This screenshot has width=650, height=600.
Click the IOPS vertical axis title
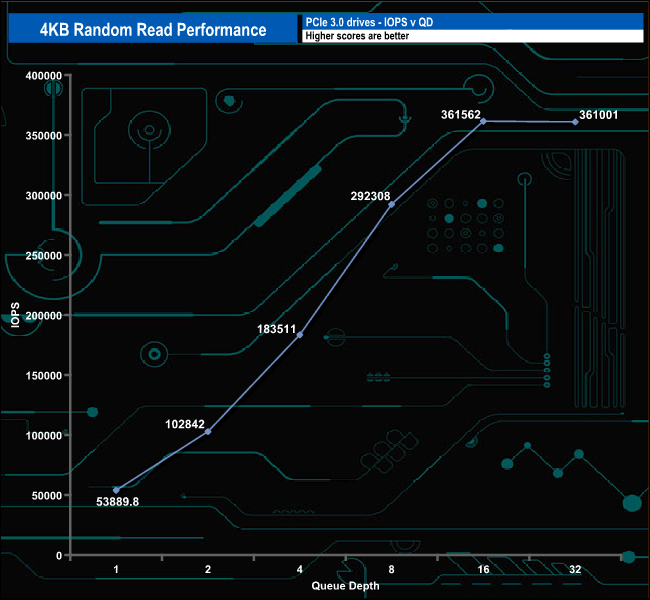click(x=15, y=315)
